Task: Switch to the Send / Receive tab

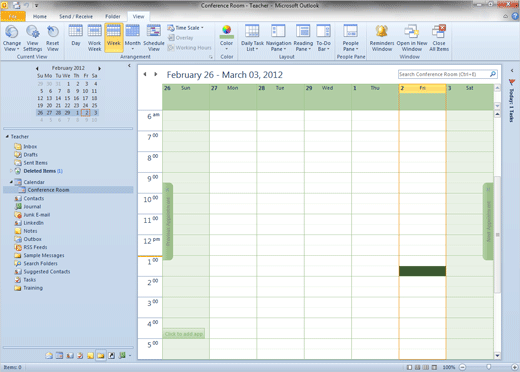Action: click(76, 16)
